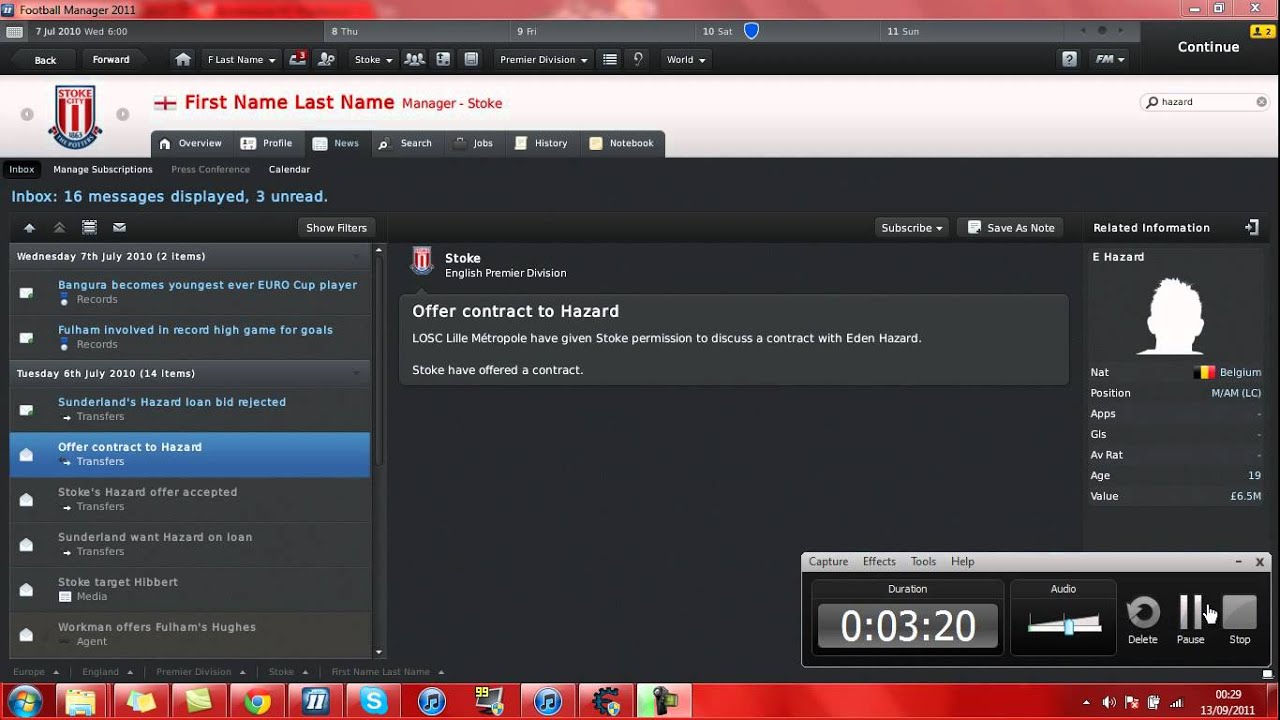Click Show Filters in the inbox

click(336, 228)
